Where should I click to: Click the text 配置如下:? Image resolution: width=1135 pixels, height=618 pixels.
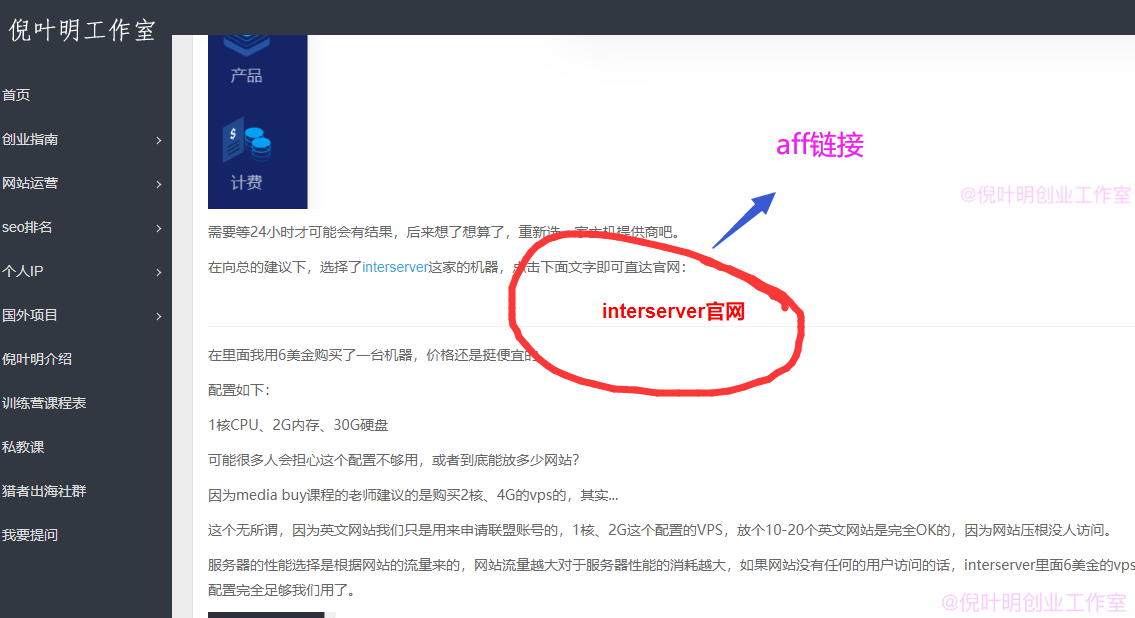(239, 390)
